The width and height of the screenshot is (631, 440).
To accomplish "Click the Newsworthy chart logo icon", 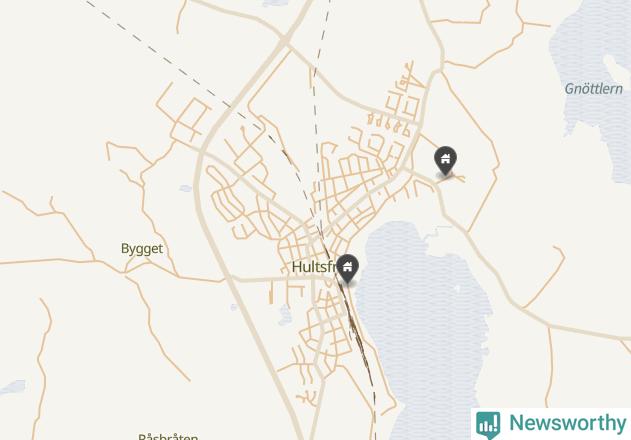I will pos(488,425).
